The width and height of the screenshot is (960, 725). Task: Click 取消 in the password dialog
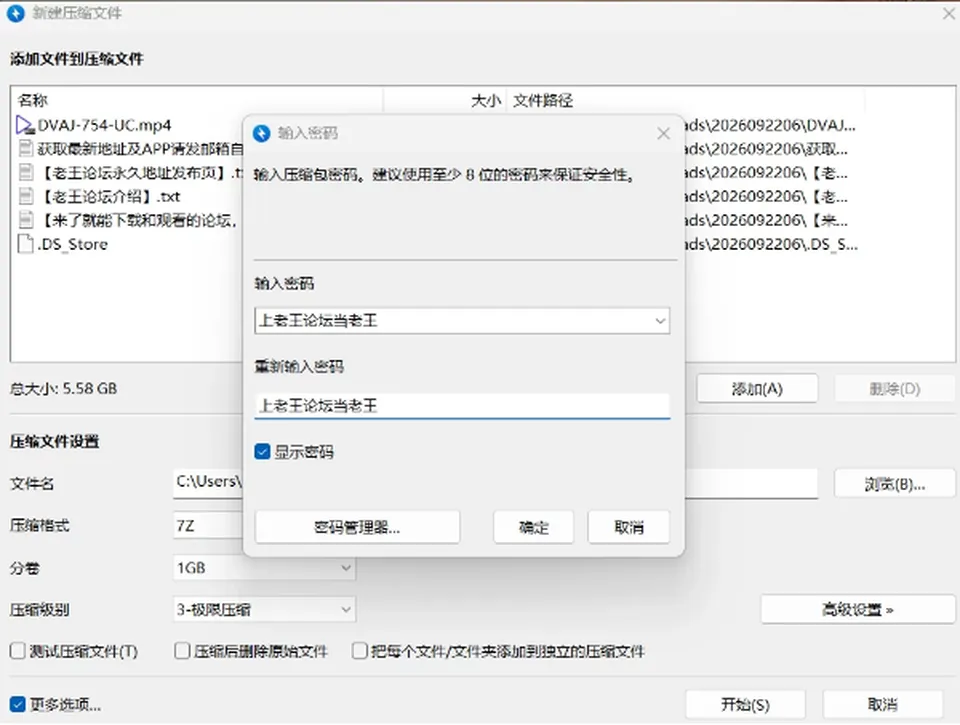(629, 527)
